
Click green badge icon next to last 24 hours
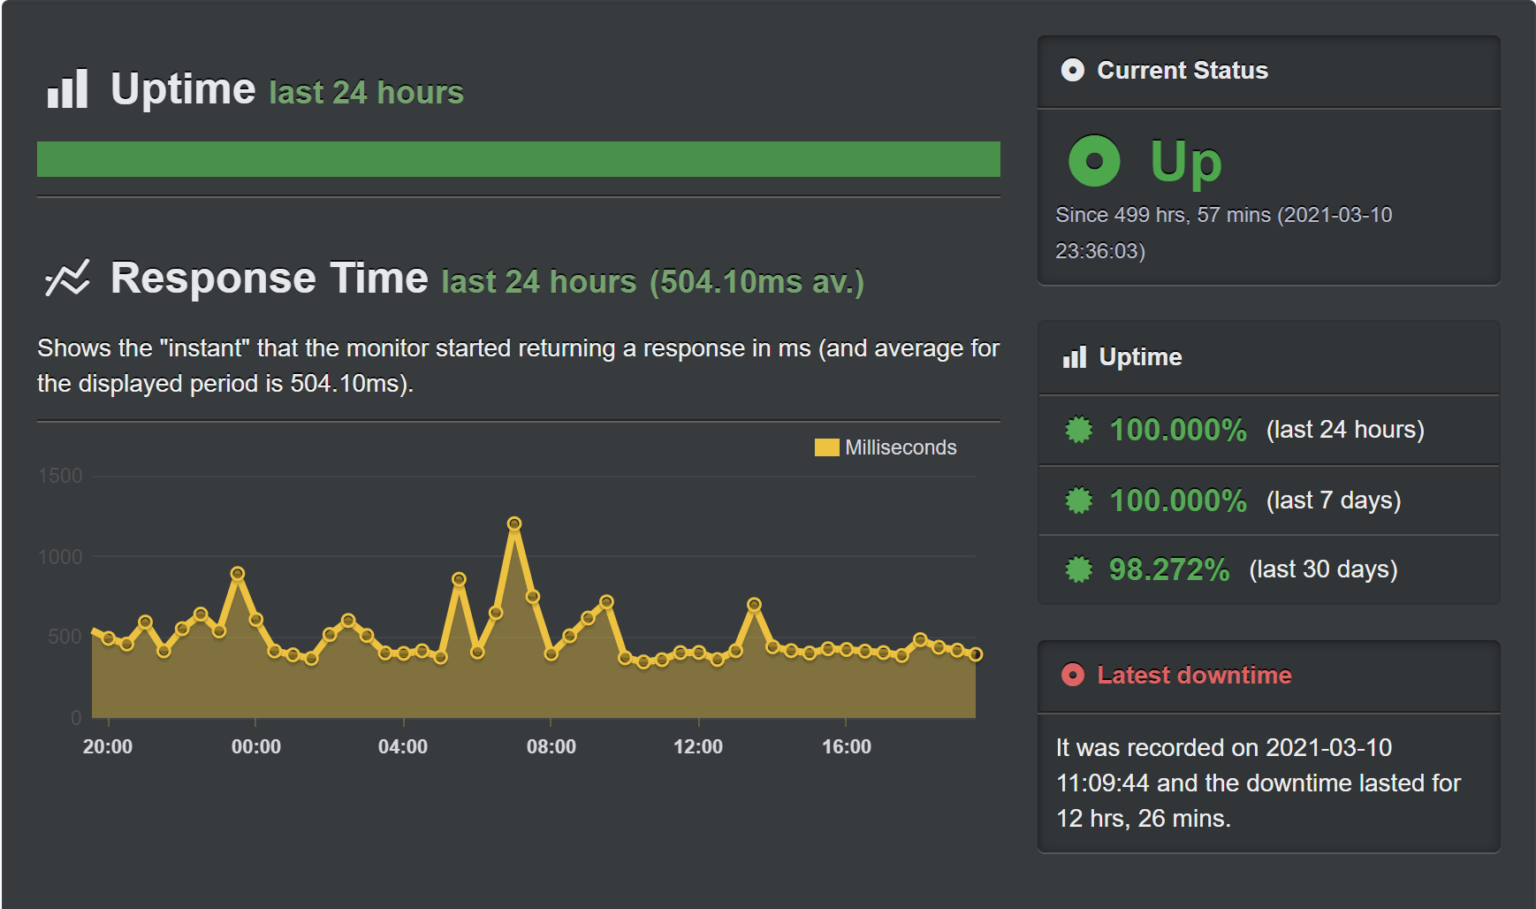(1078, 430)
